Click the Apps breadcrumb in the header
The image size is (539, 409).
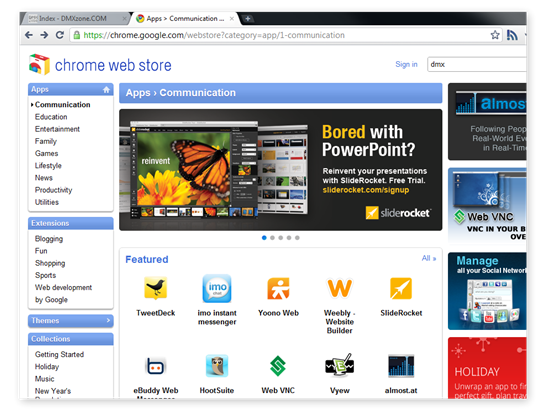click(x=138, y=93)
